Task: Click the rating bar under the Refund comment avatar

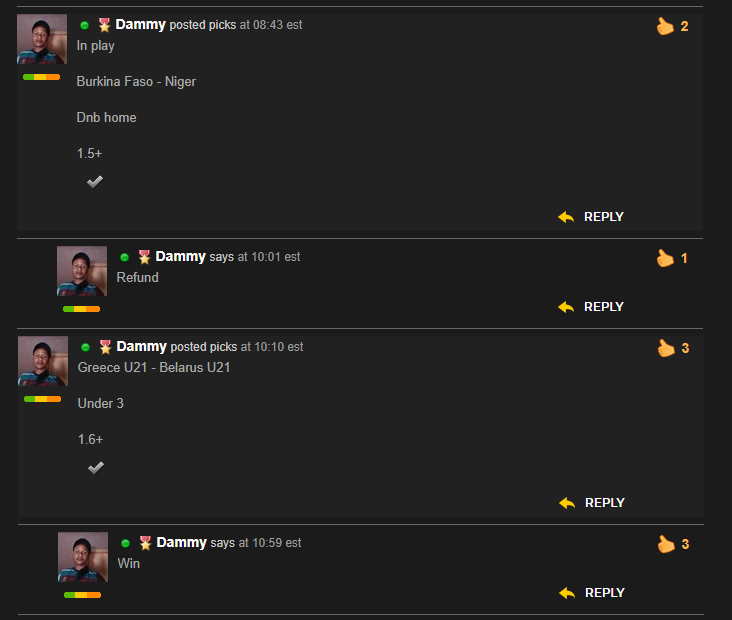Action: 82,309
